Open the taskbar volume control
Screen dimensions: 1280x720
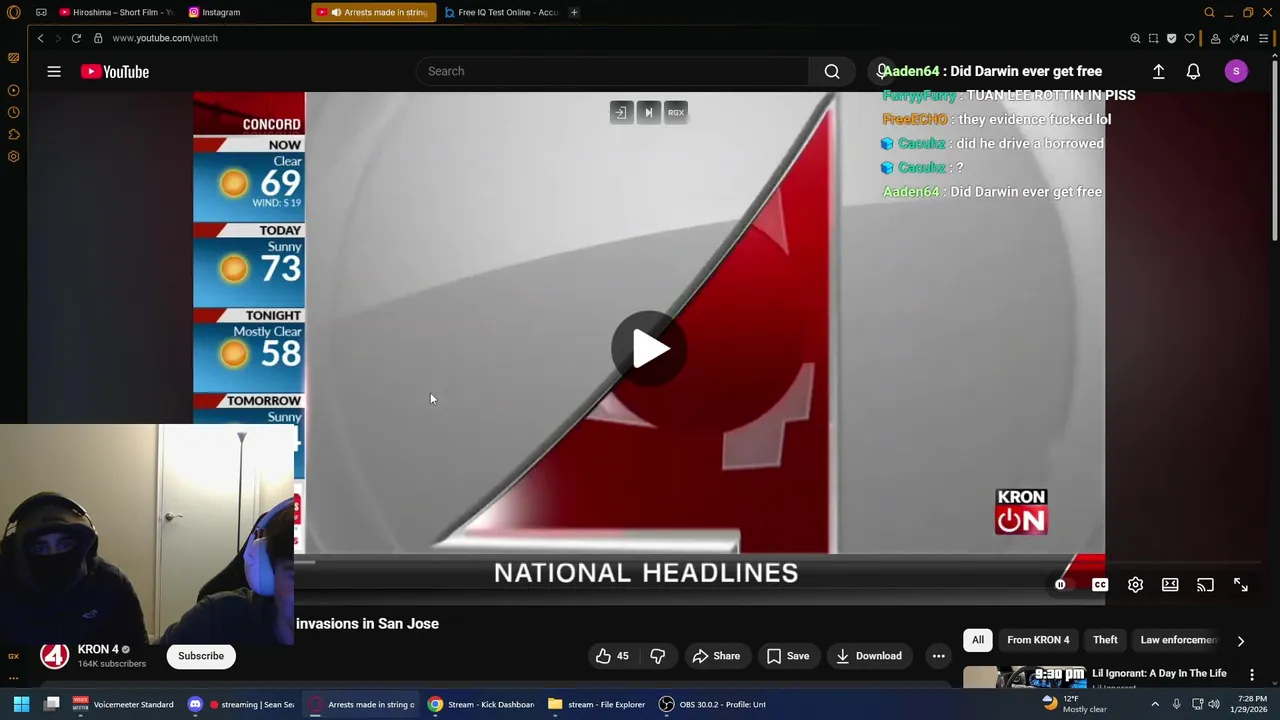[x=1214, y=704]
